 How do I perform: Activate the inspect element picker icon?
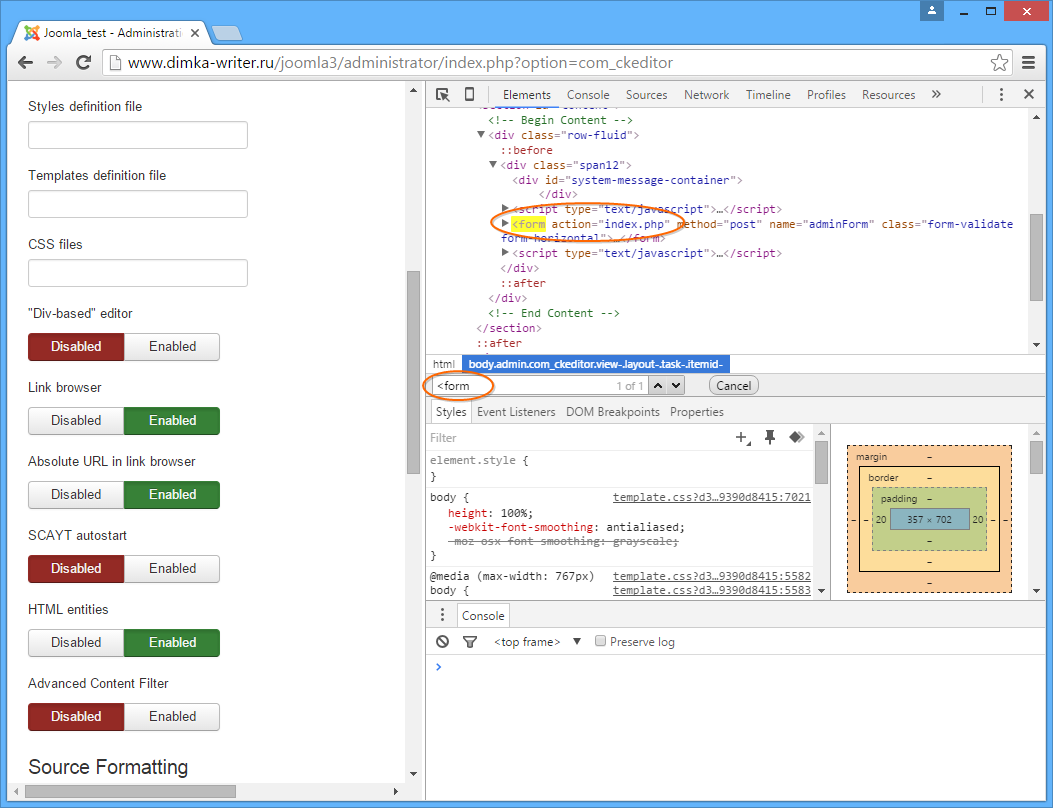pyautogui.click(x=442, y=95)
